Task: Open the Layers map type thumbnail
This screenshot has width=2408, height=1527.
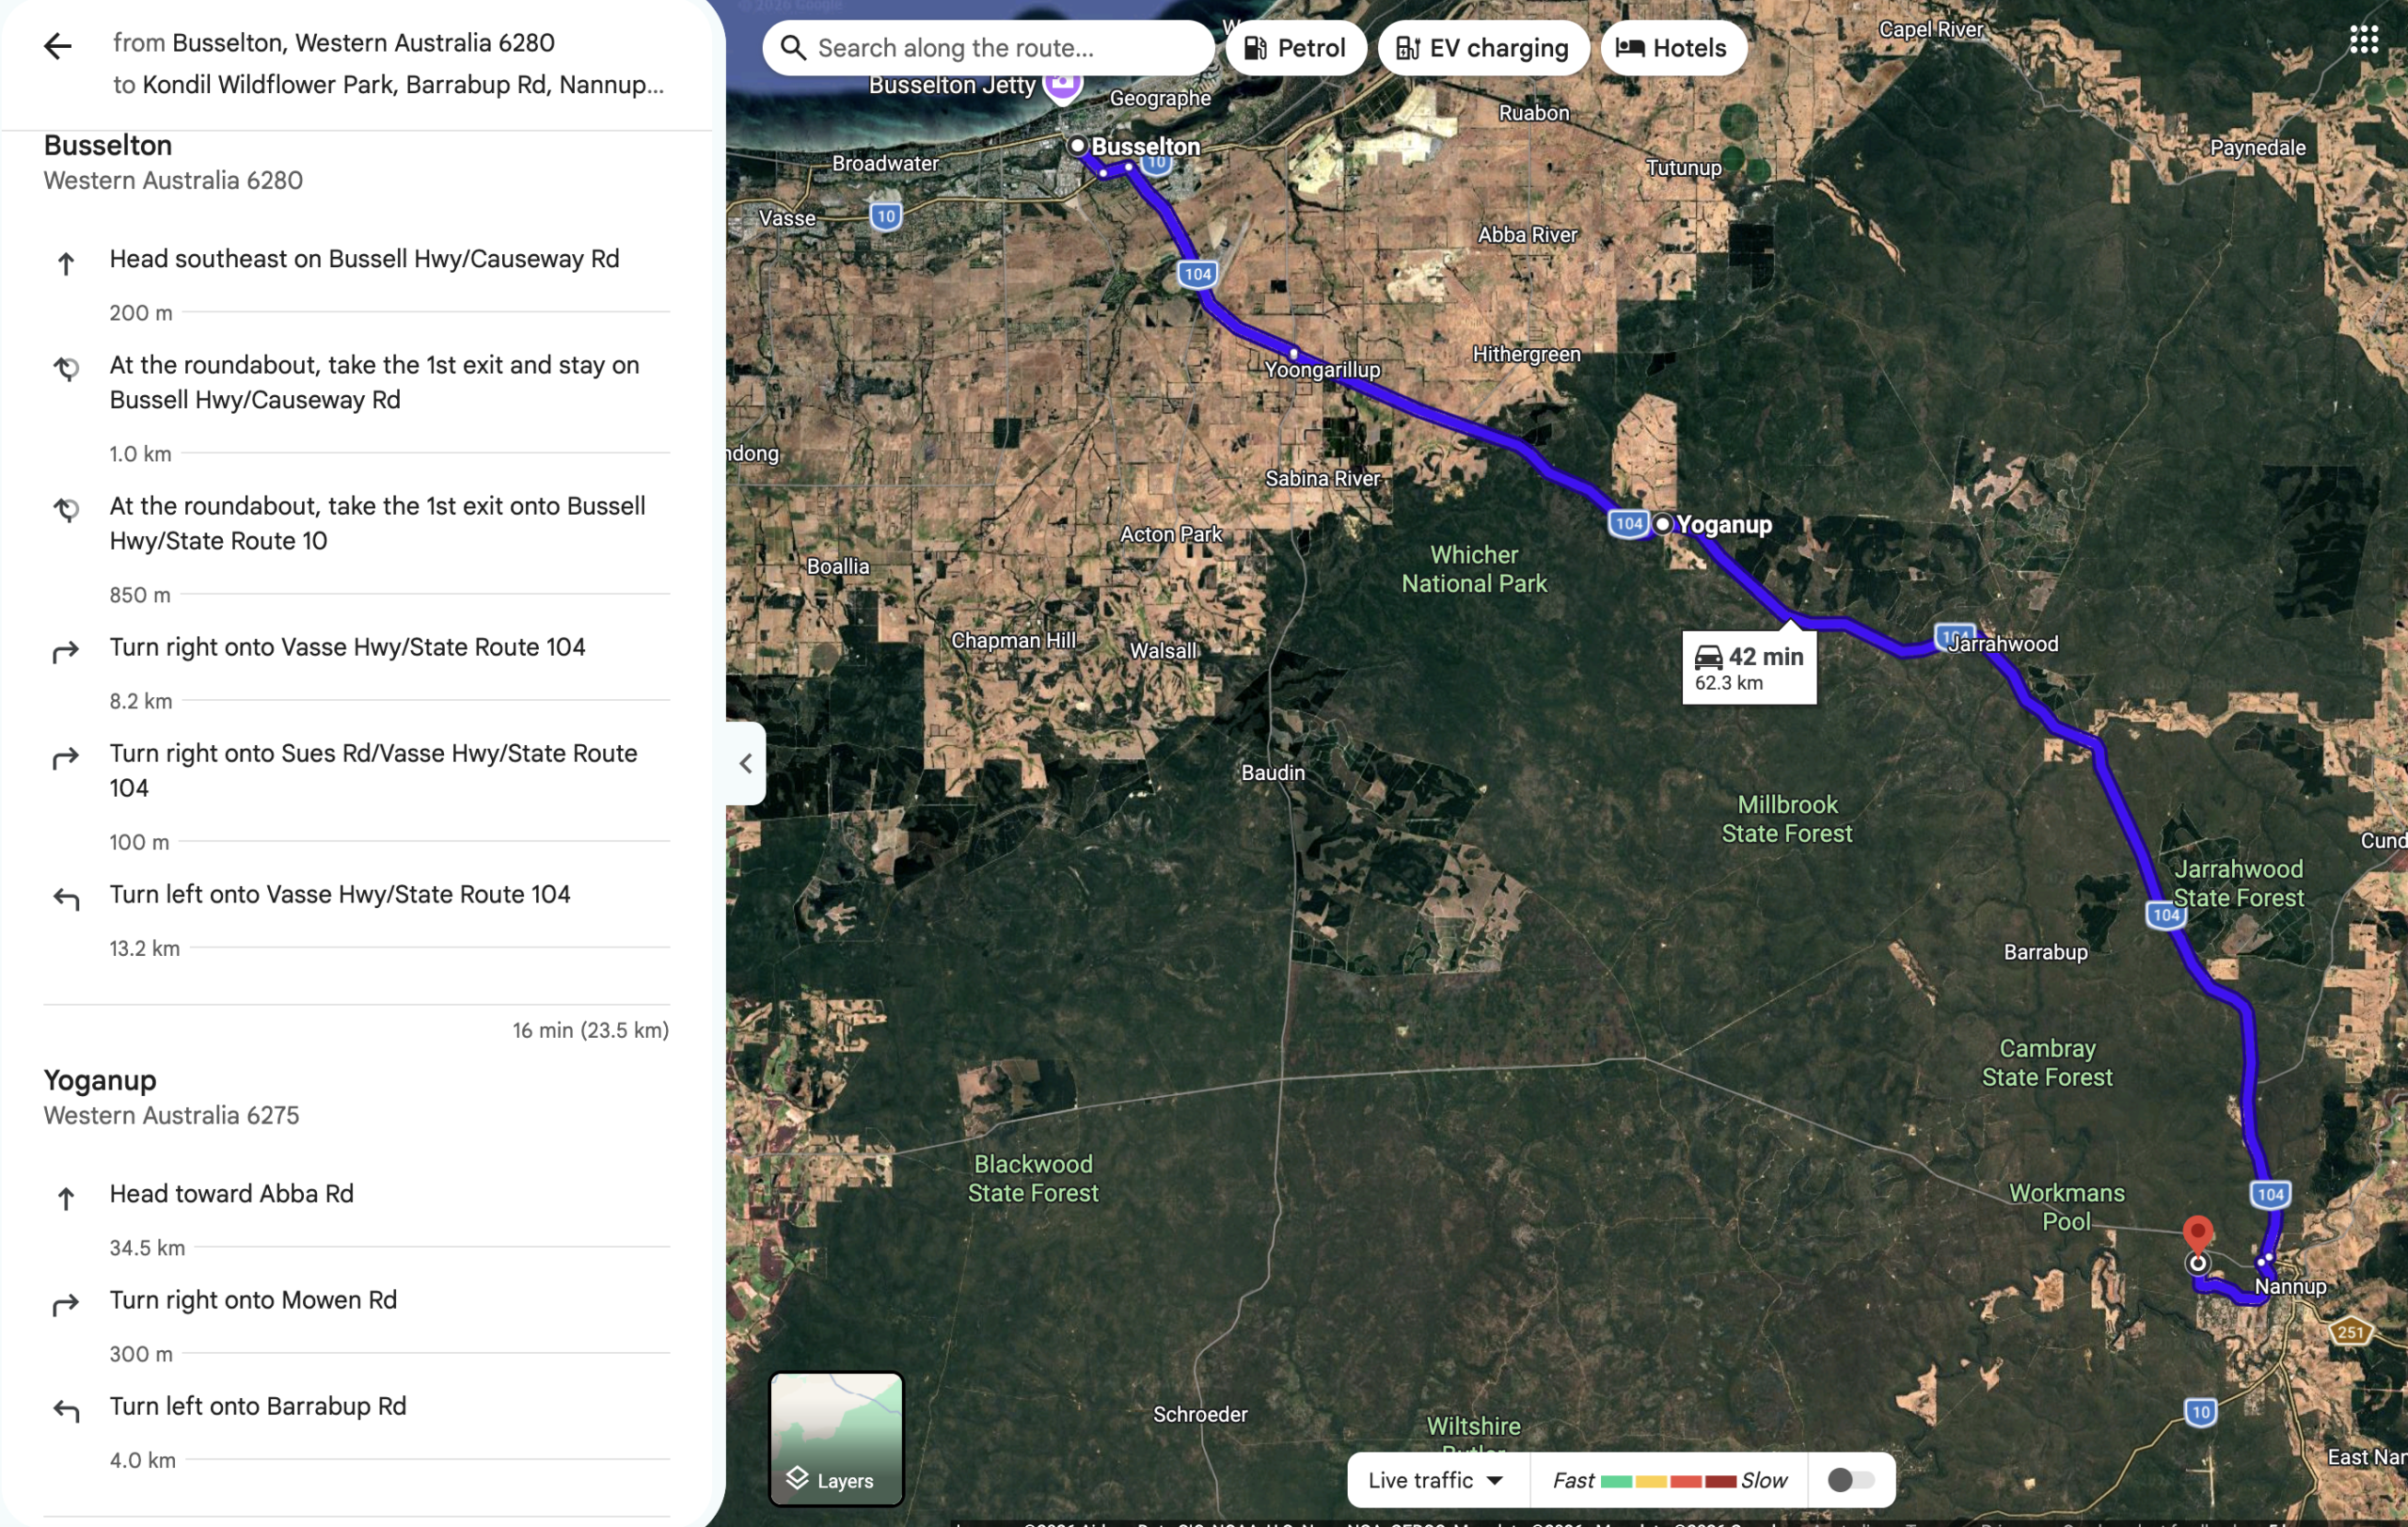Action: [x=836, y=1438]
